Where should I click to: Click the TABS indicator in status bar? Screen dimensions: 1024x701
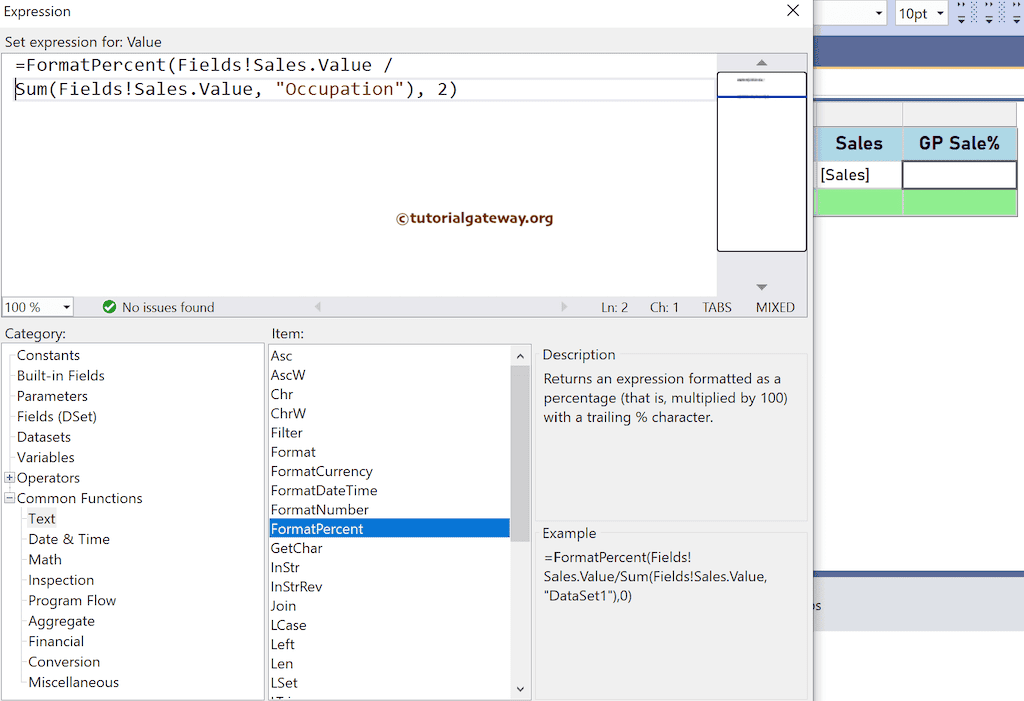(717, 307)
